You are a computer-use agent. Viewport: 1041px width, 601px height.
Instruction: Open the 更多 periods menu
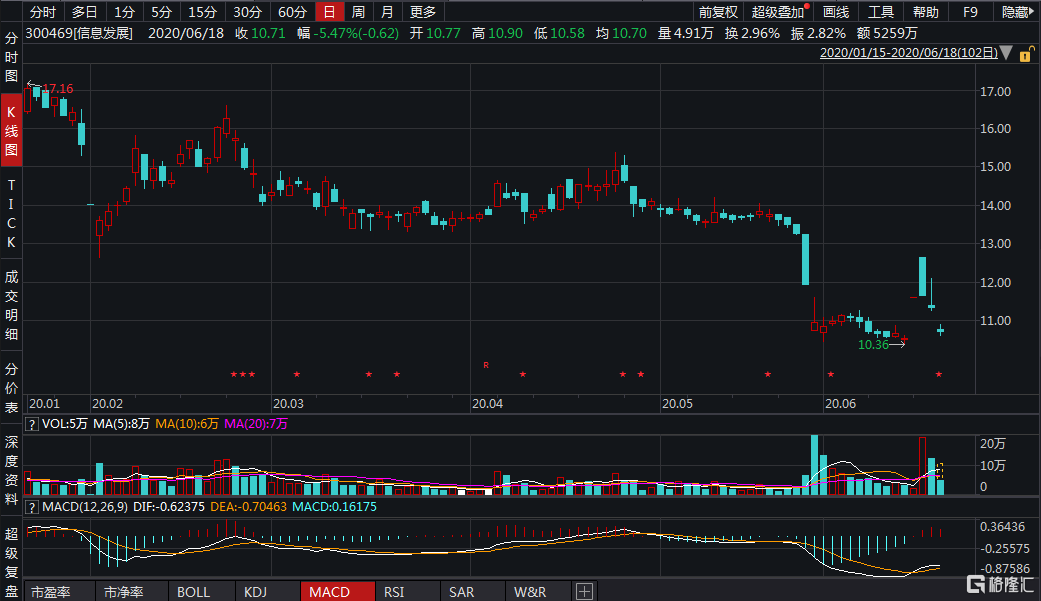click(423, 12)
